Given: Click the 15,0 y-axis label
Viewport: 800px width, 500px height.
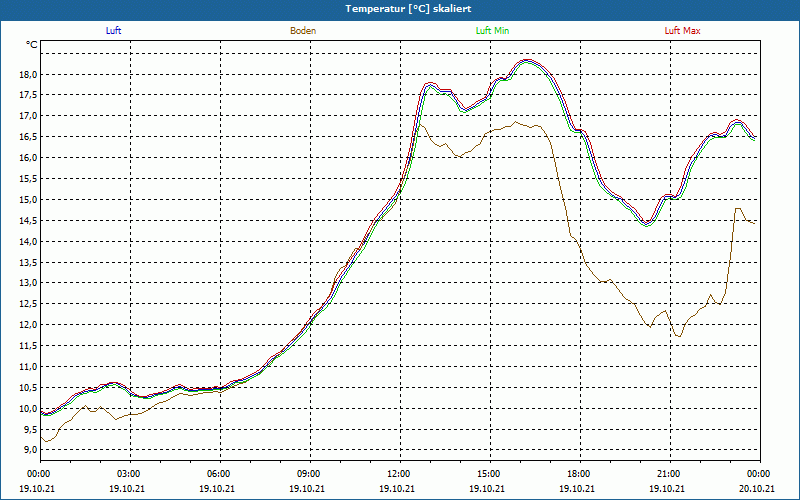Looking at the screenshot, I should (x=29, y=199).
